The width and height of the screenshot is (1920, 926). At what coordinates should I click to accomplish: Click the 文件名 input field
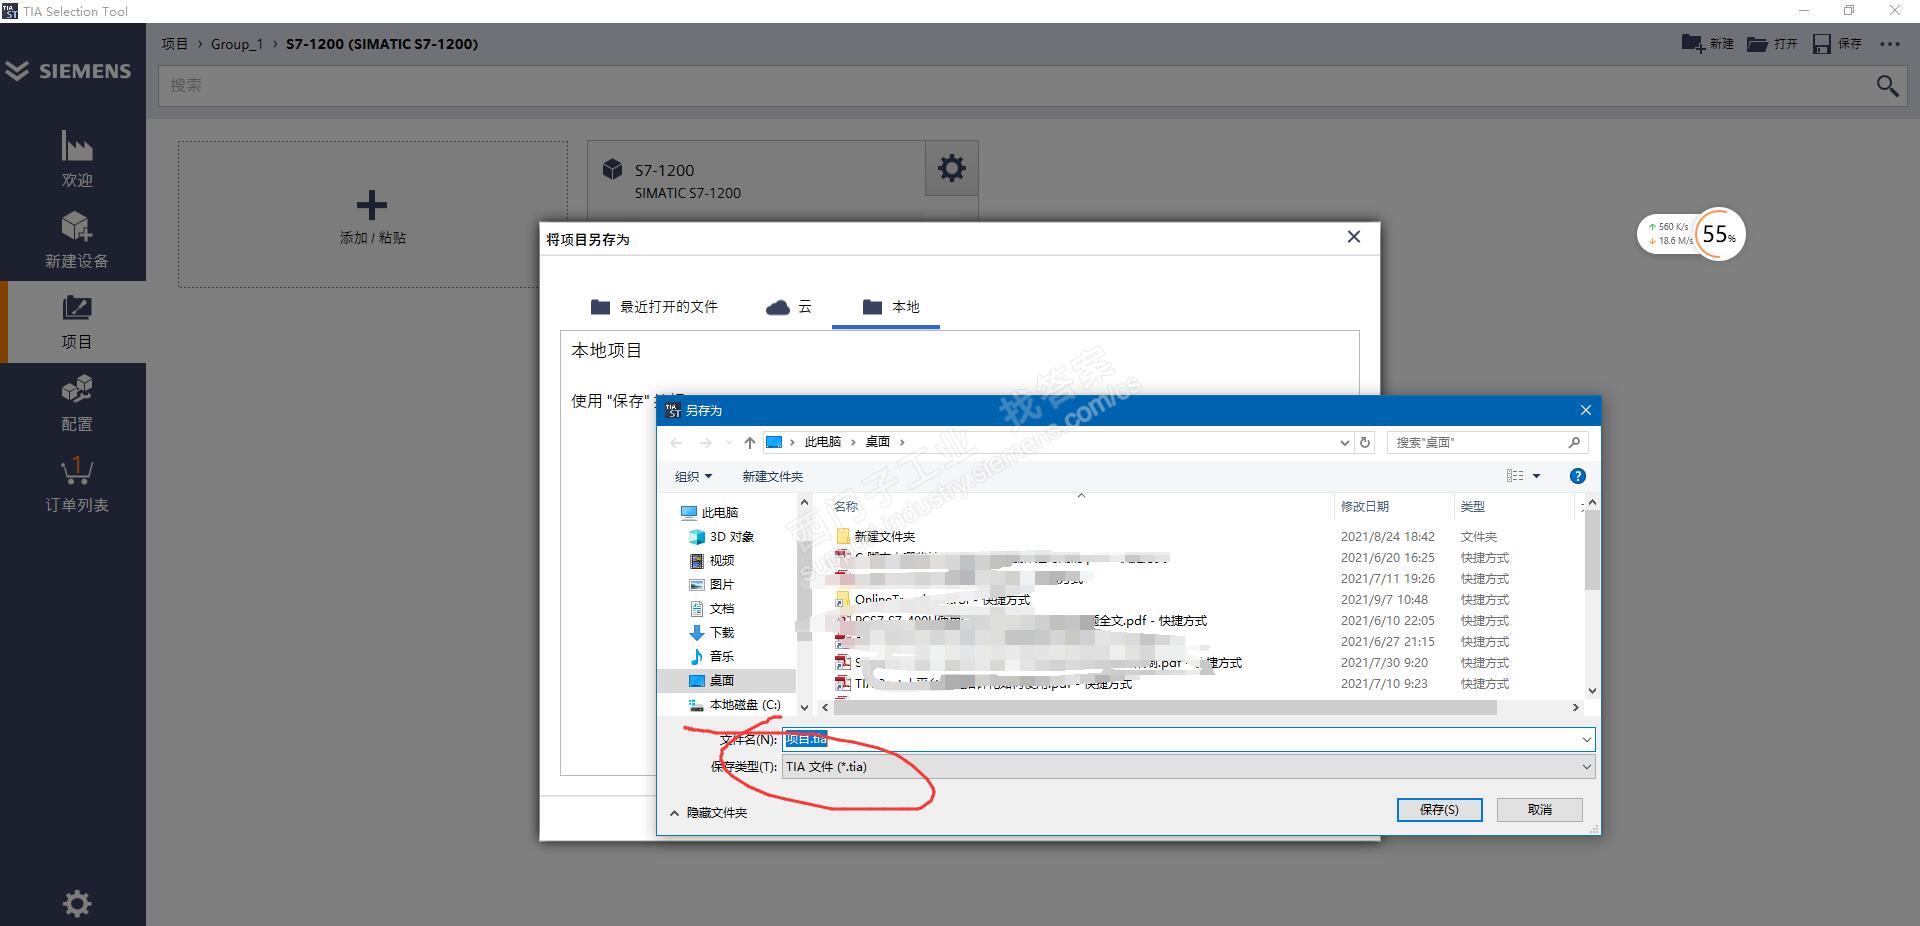(x=1181, y=740)
